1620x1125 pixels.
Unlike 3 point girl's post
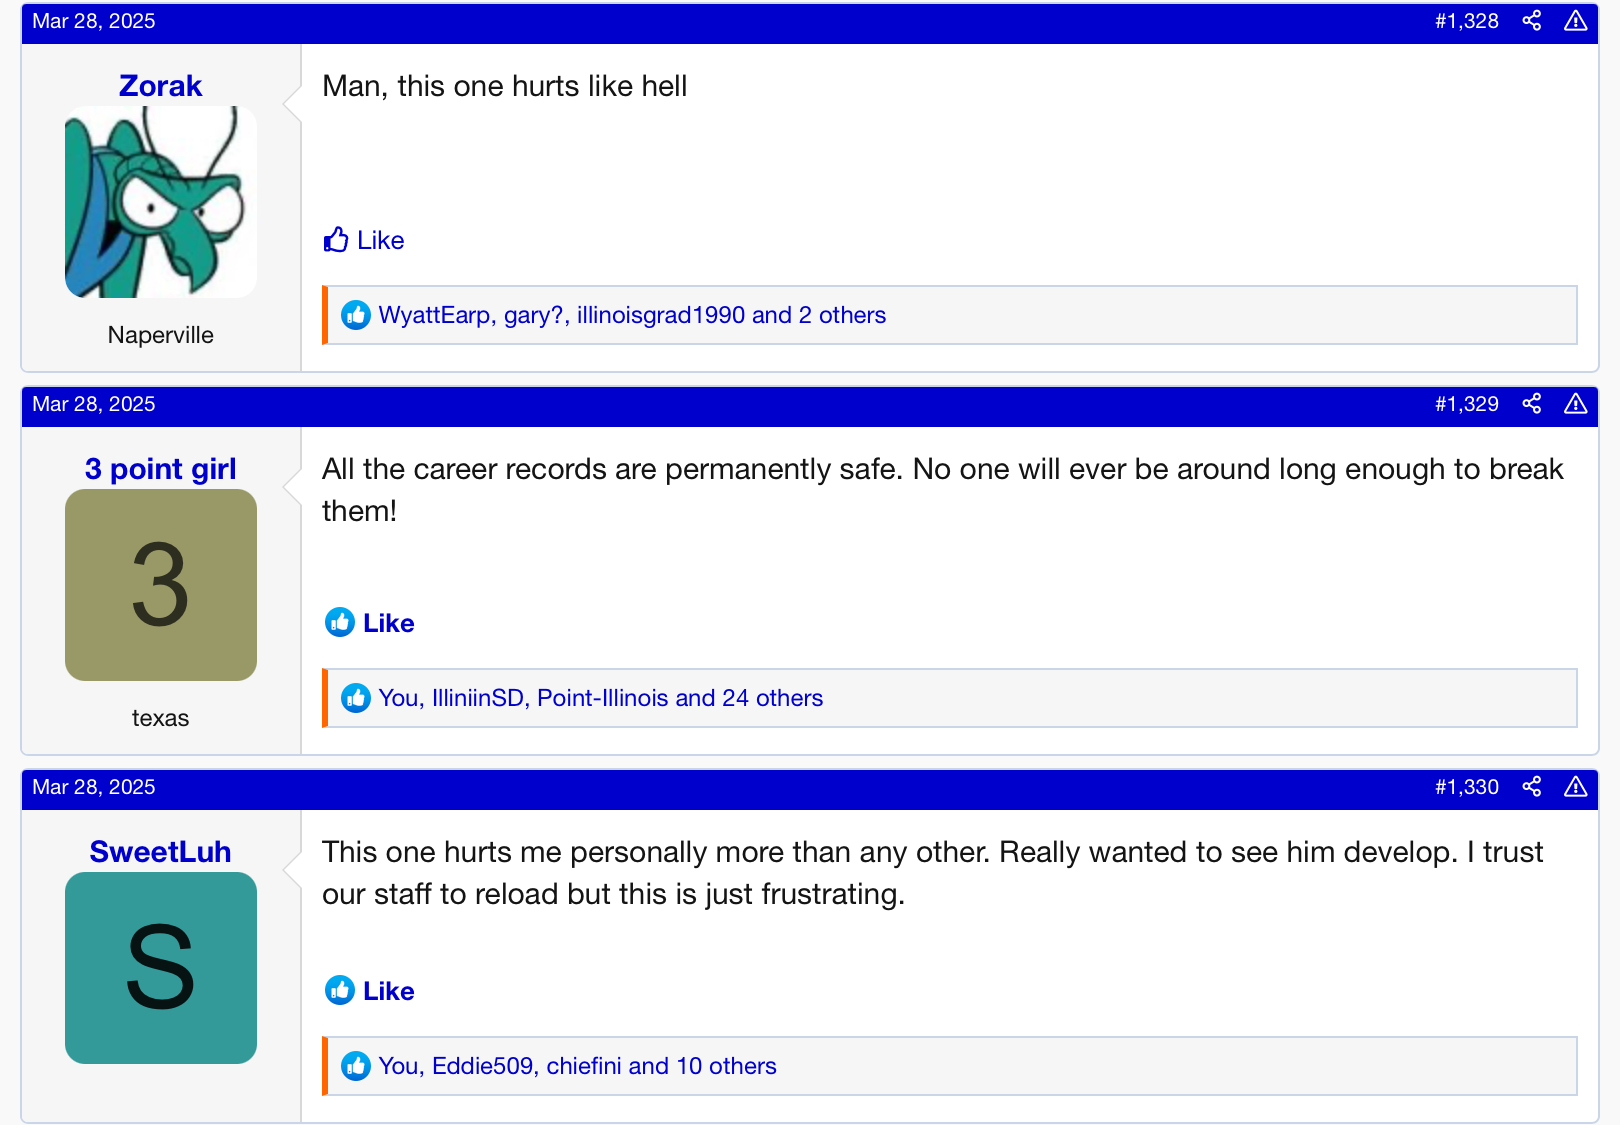[370, 623]
